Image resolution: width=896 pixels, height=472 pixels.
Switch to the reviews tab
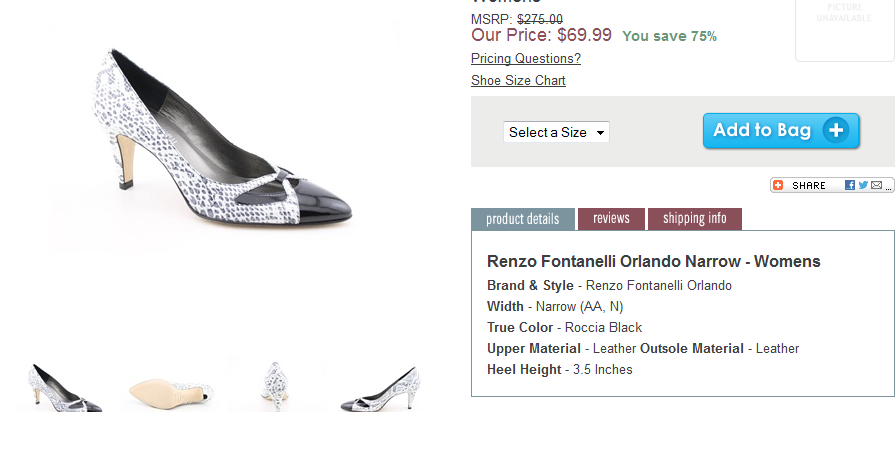tap(611, 219)
